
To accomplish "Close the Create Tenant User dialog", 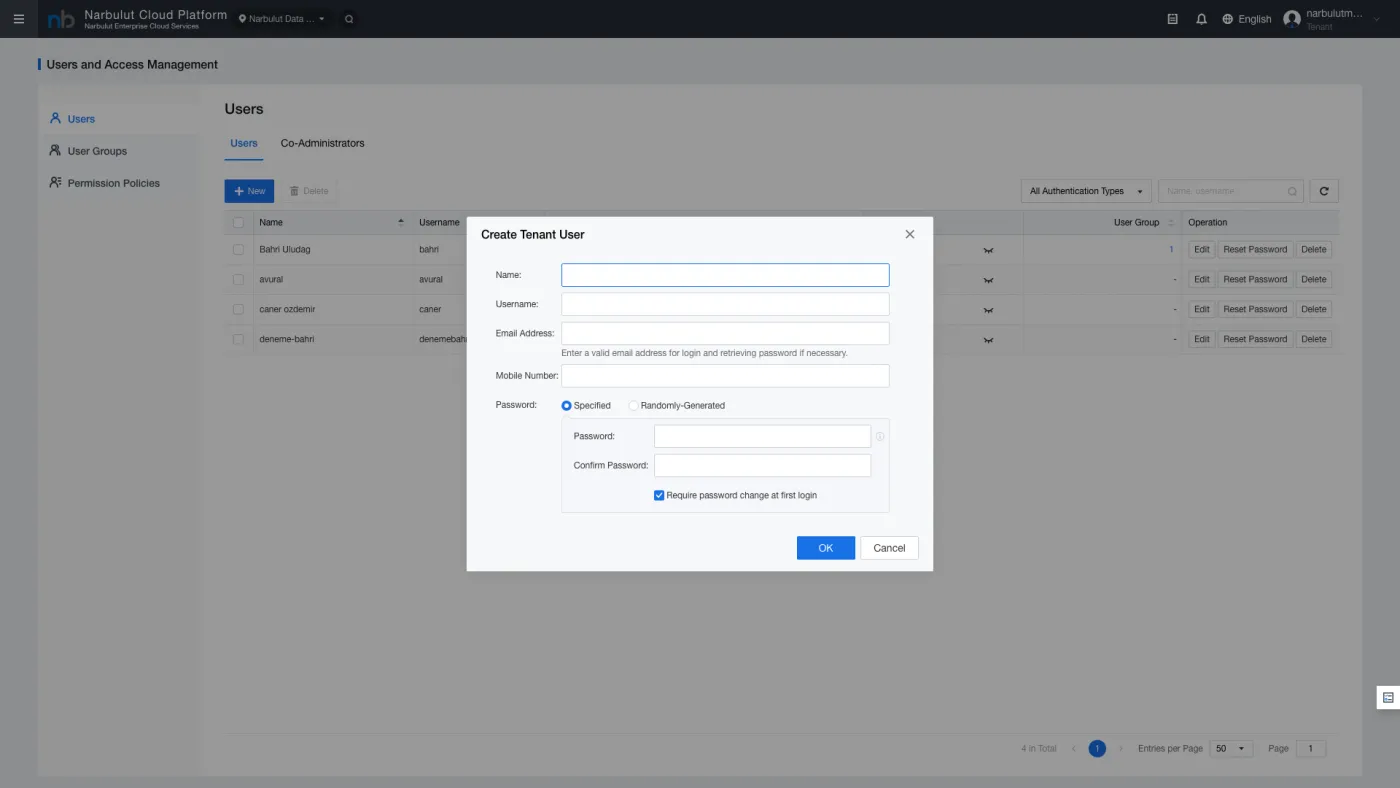I will click(910, 234).
